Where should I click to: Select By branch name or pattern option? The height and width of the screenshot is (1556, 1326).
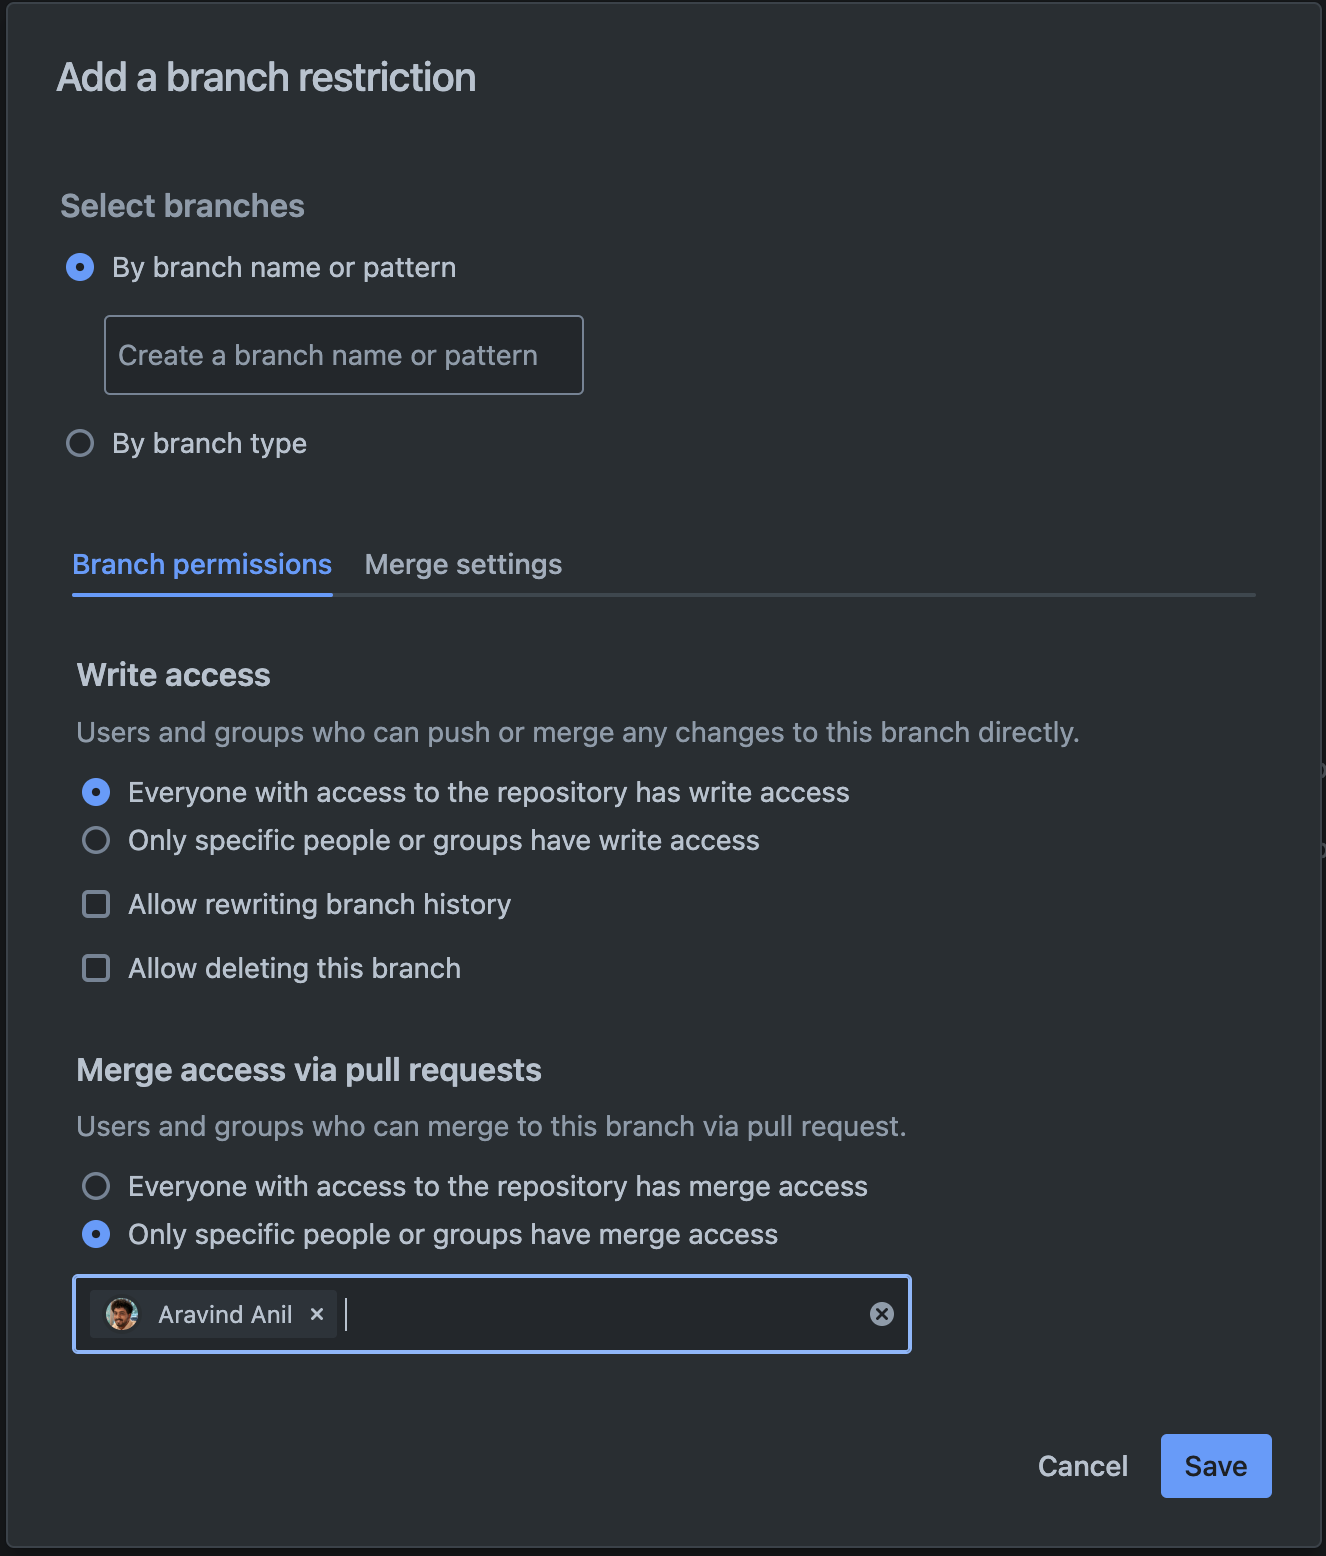pyautogui.click(x=80, y=267)
